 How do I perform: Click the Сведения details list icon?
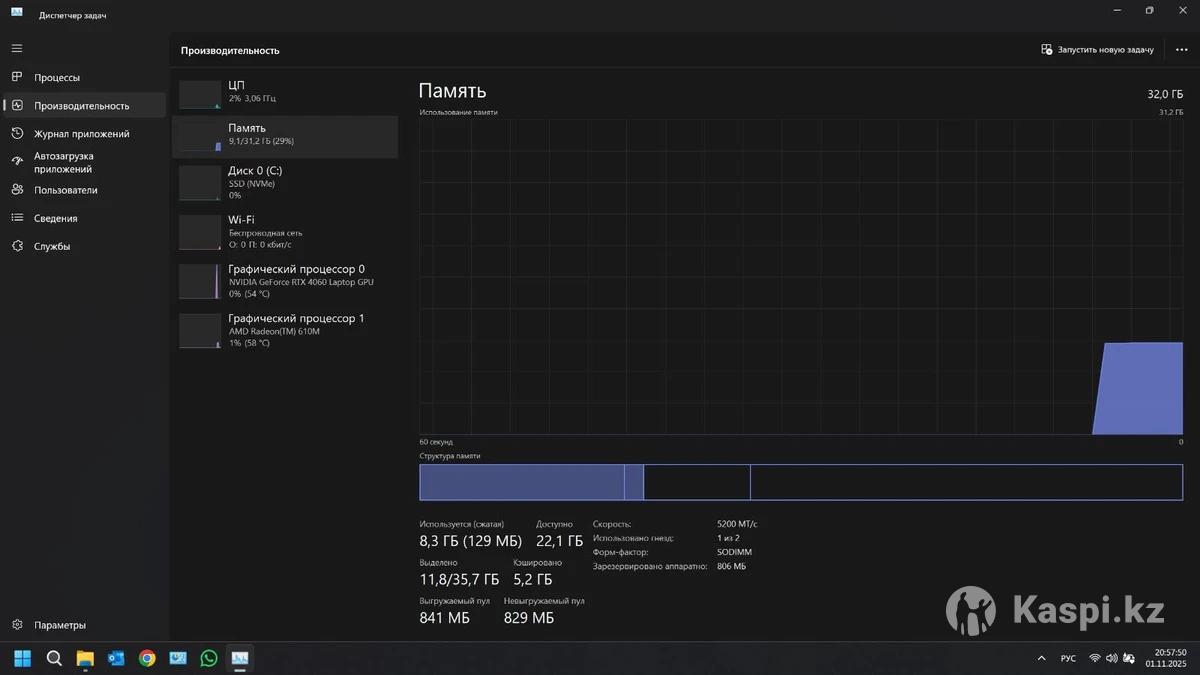click(x=17, y=218)
